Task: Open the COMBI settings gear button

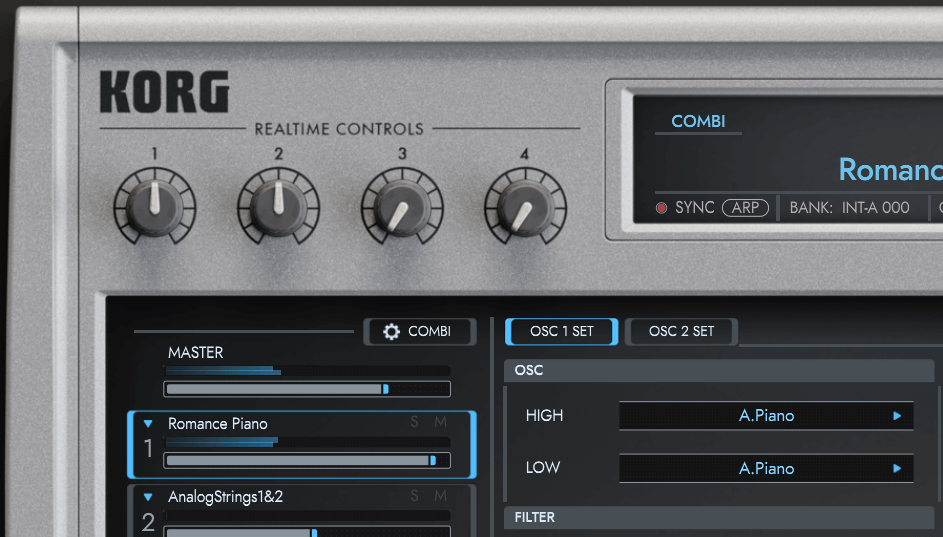Action: [419, 331]
